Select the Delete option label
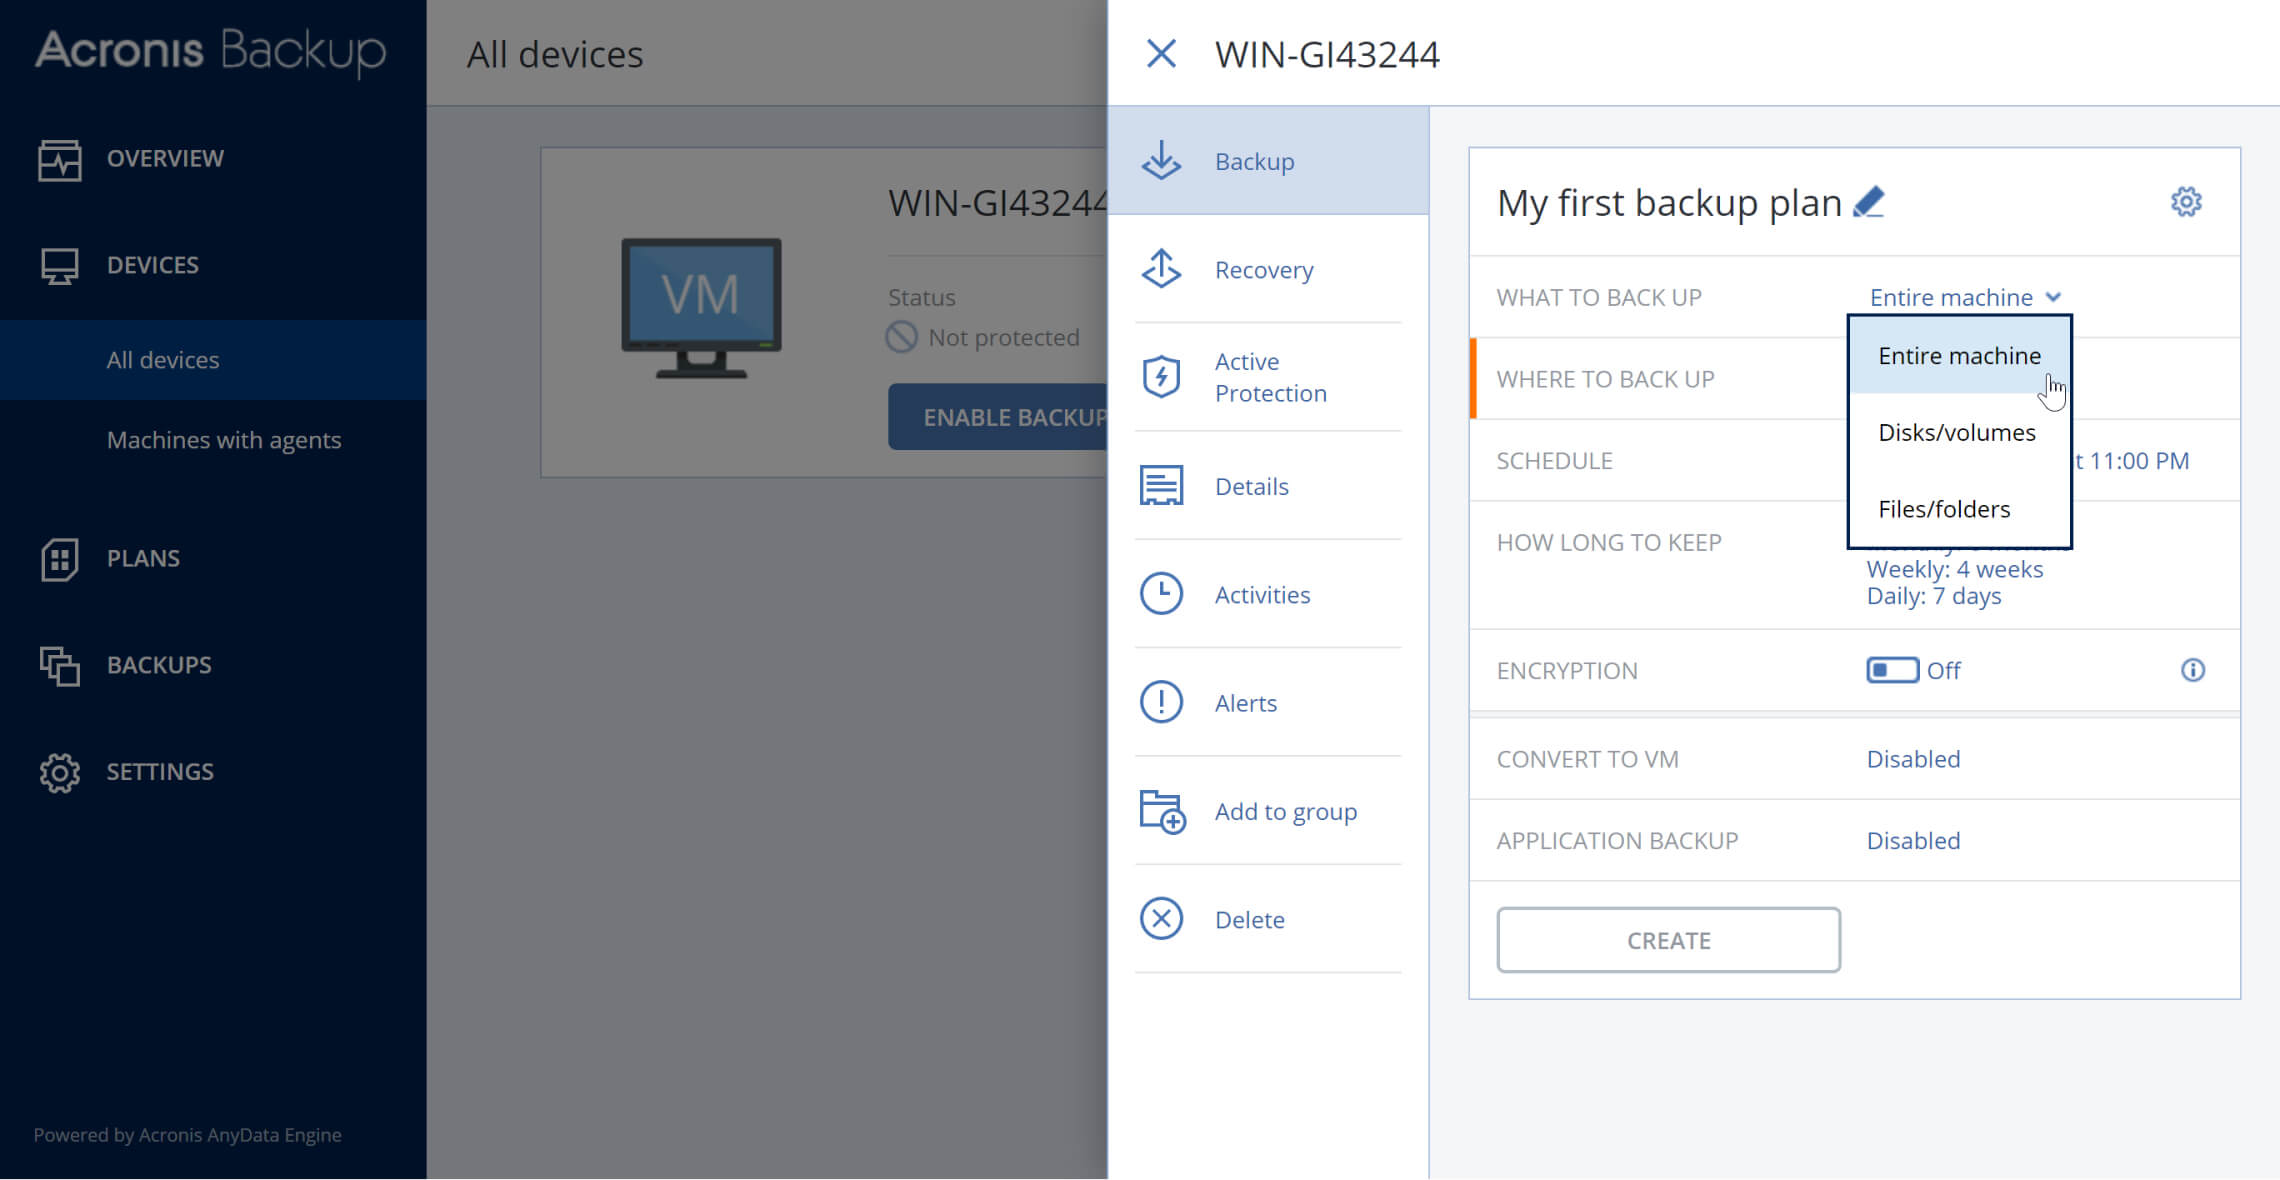2280x1180 pixels. coord(1250,919)
